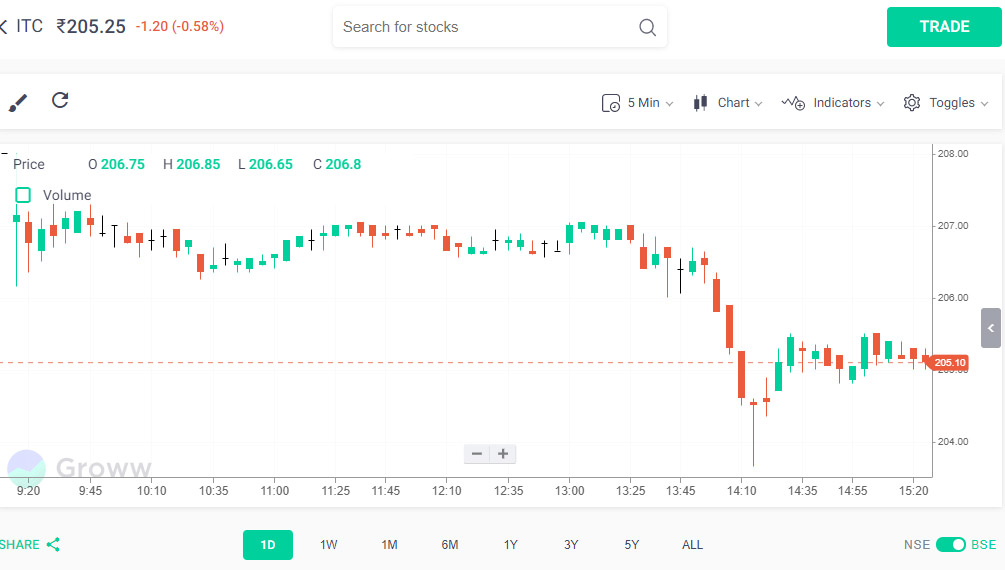Select the 5Y time range
The height and width of the screenshot is (570, 1005).
(x=632, y=545)
